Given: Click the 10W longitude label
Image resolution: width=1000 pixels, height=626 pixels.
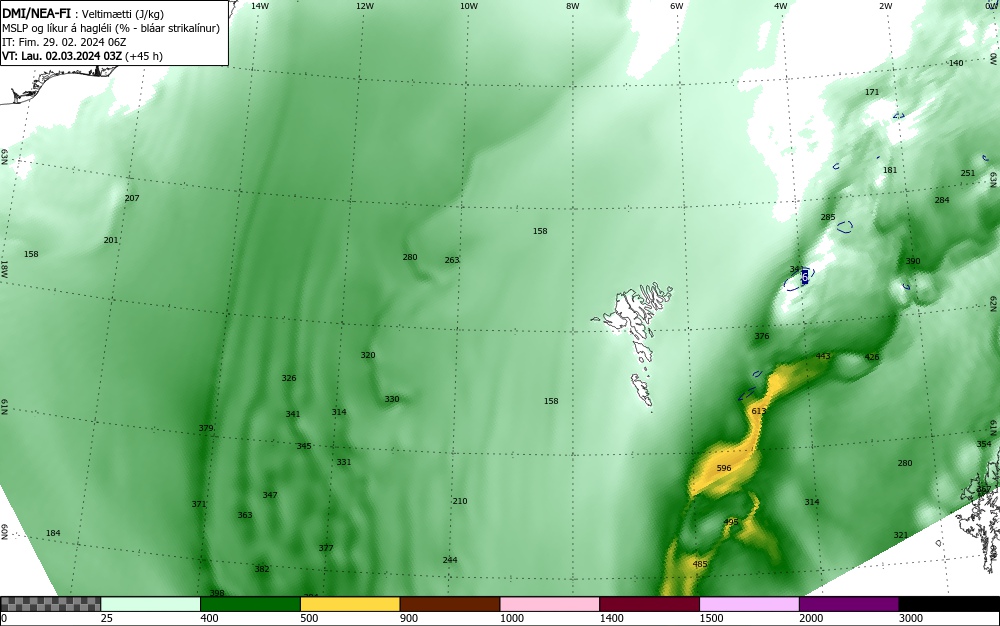Looking at the screenshot, I should click(469, 6).
